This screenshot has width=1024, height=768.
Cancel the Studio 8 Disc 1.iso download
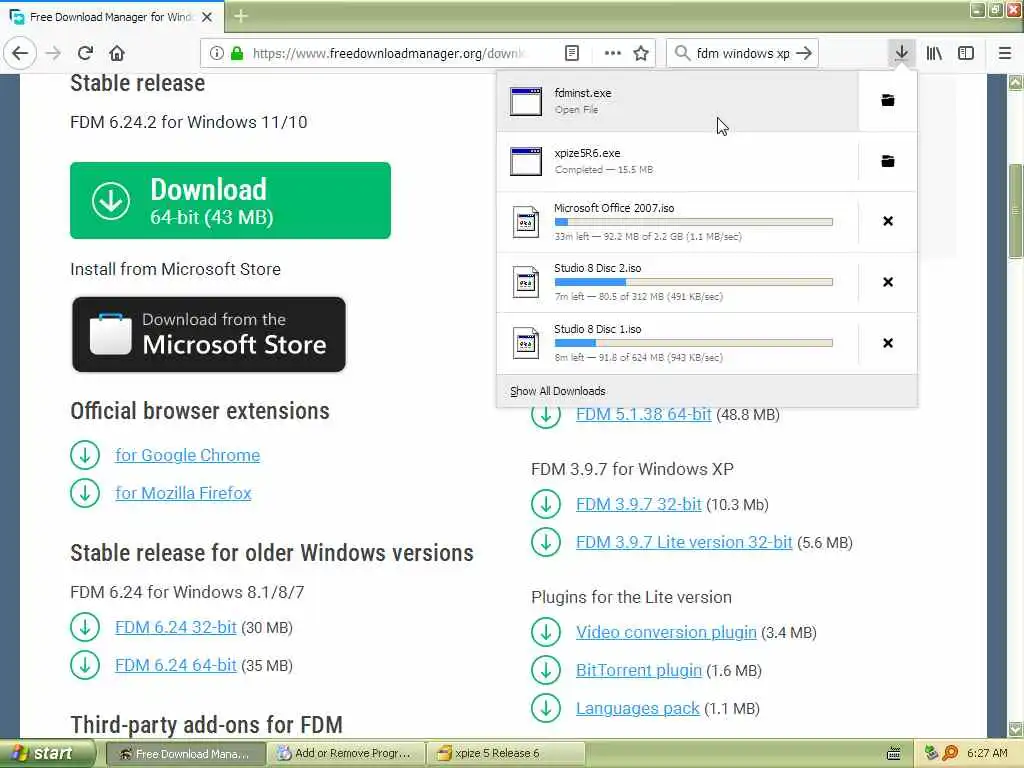(x=888, y=343)
